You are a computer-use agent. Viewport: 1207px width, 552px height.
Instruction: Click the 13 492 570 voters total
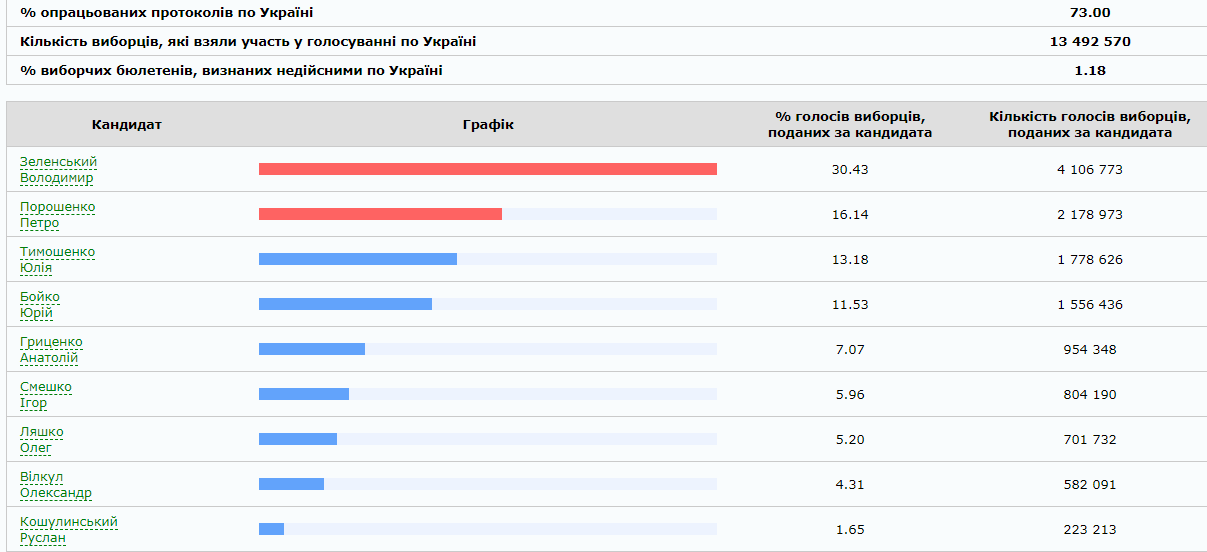(1090, 42)
